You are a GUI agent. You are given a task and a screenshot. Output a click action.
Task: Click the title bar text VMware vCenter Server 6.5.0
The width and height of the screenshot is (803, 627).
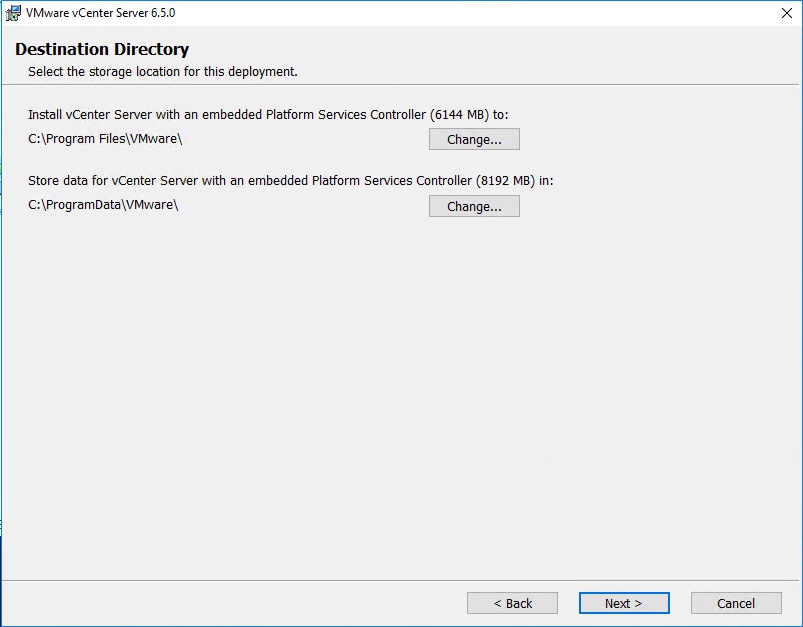[100, 13]
